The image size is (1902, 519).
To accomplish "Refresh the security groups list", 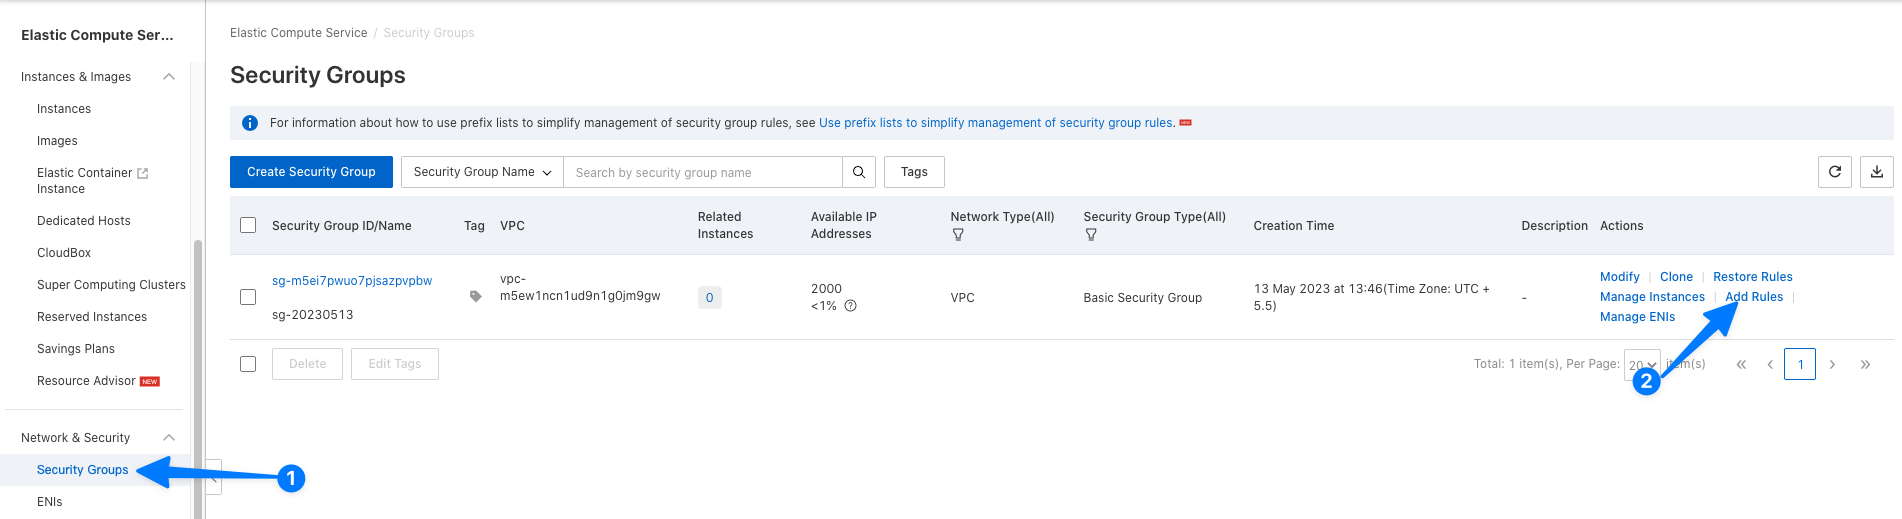I will click(x=1834, y=172).
